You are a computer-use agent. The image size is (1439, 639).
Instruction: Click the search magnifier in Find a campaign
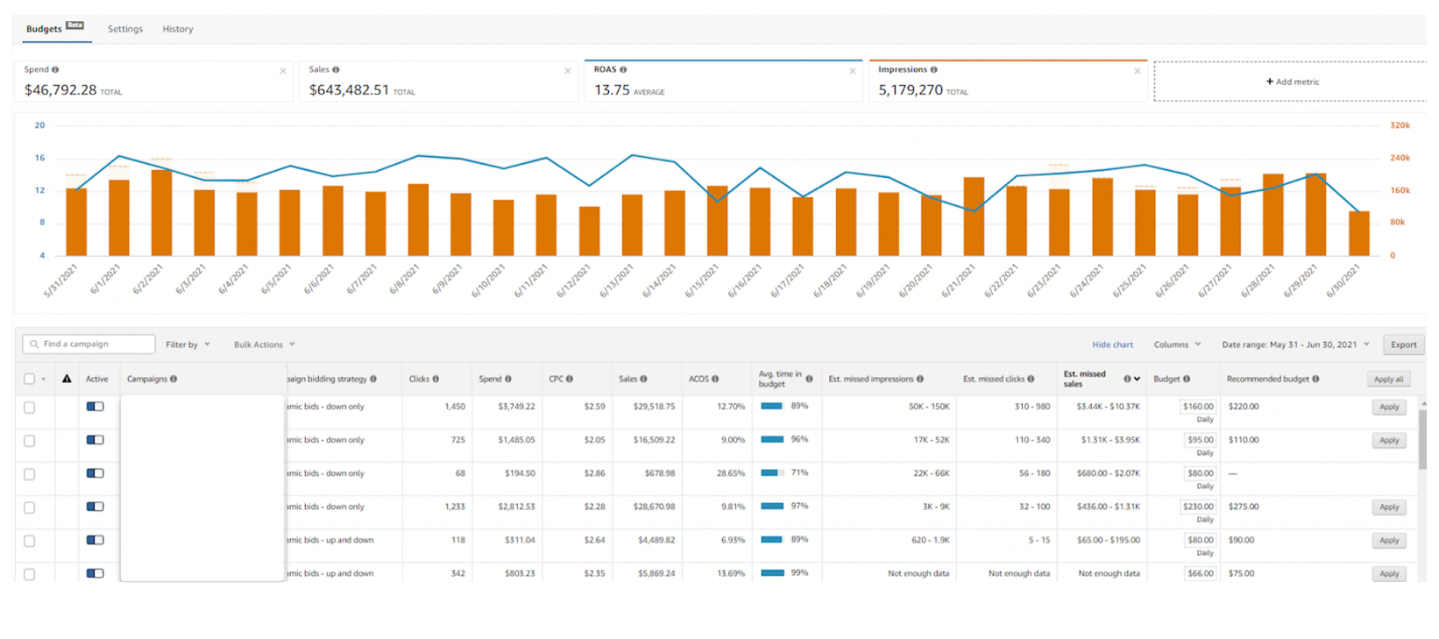pos(34,344)
